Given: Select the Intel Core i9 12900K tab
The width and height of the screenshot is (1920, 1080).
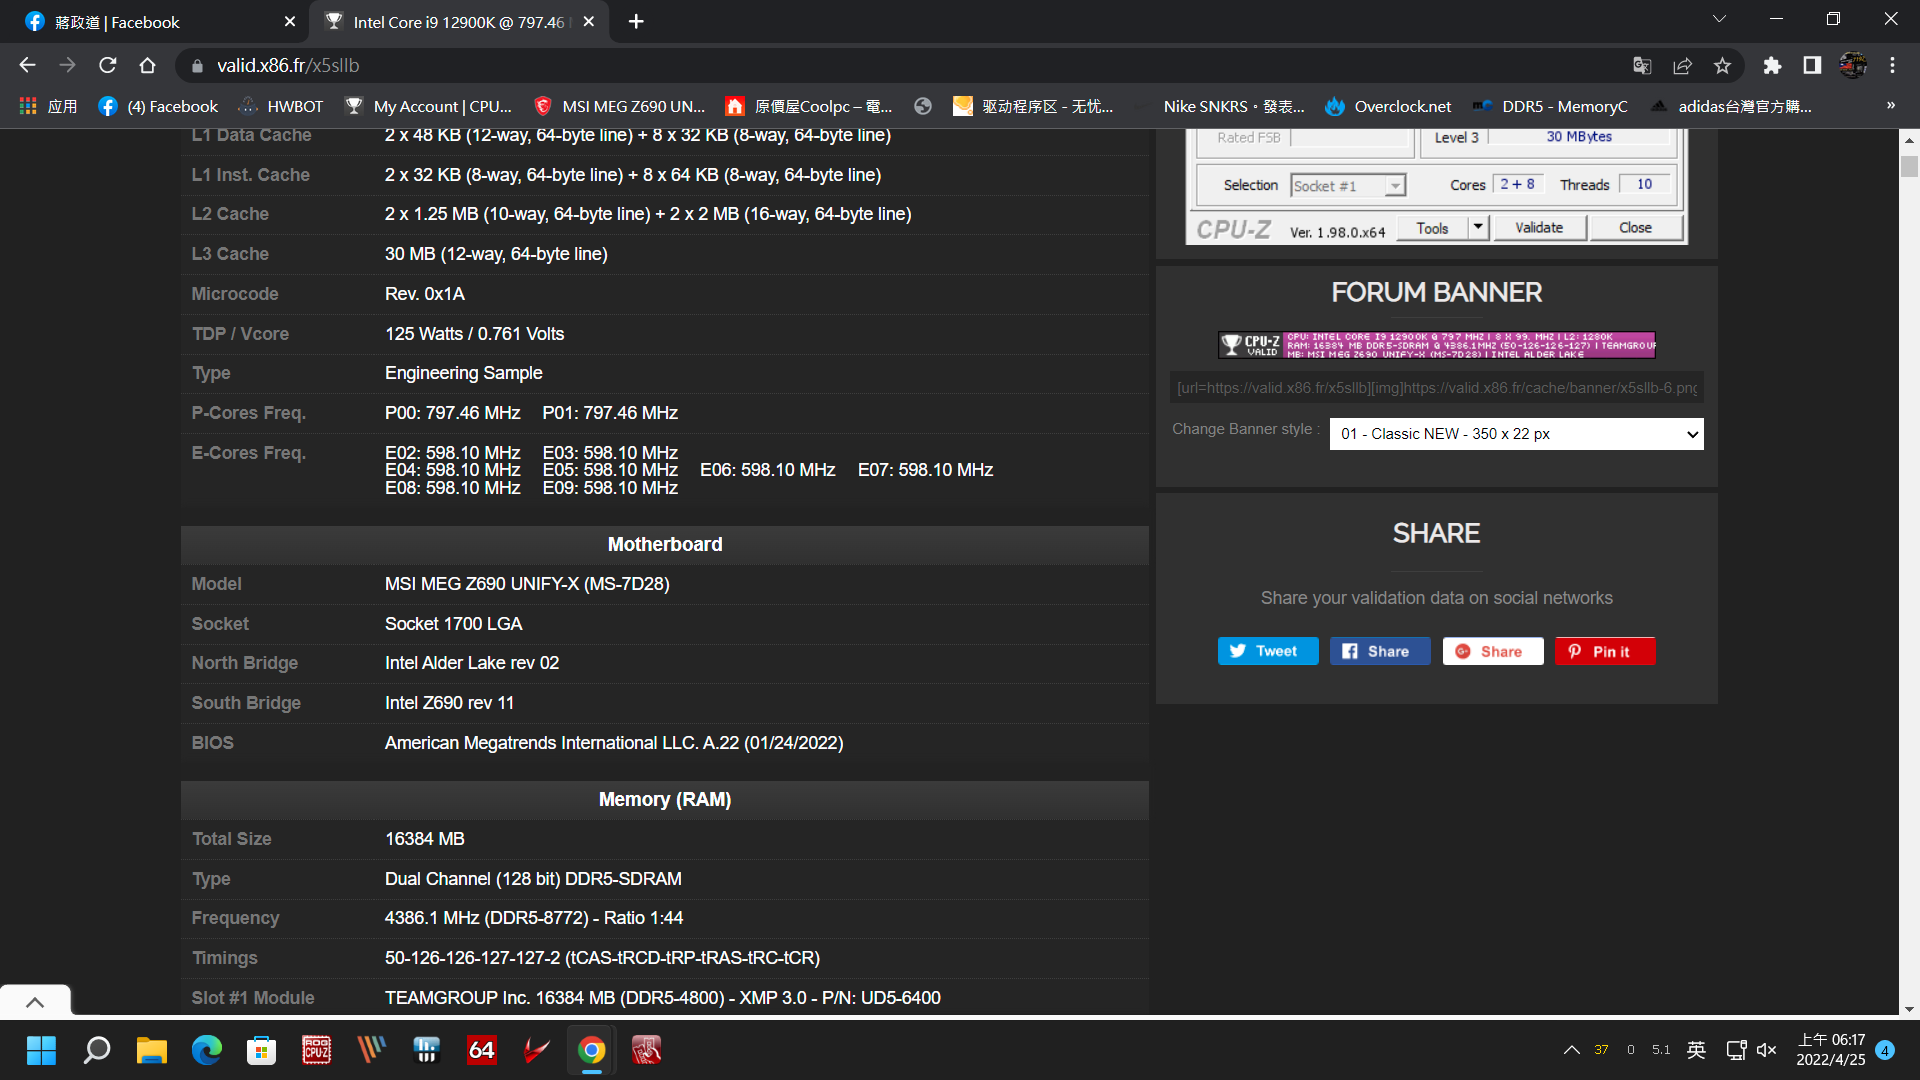Looking at the screenshot, I should tap(460, 21).
